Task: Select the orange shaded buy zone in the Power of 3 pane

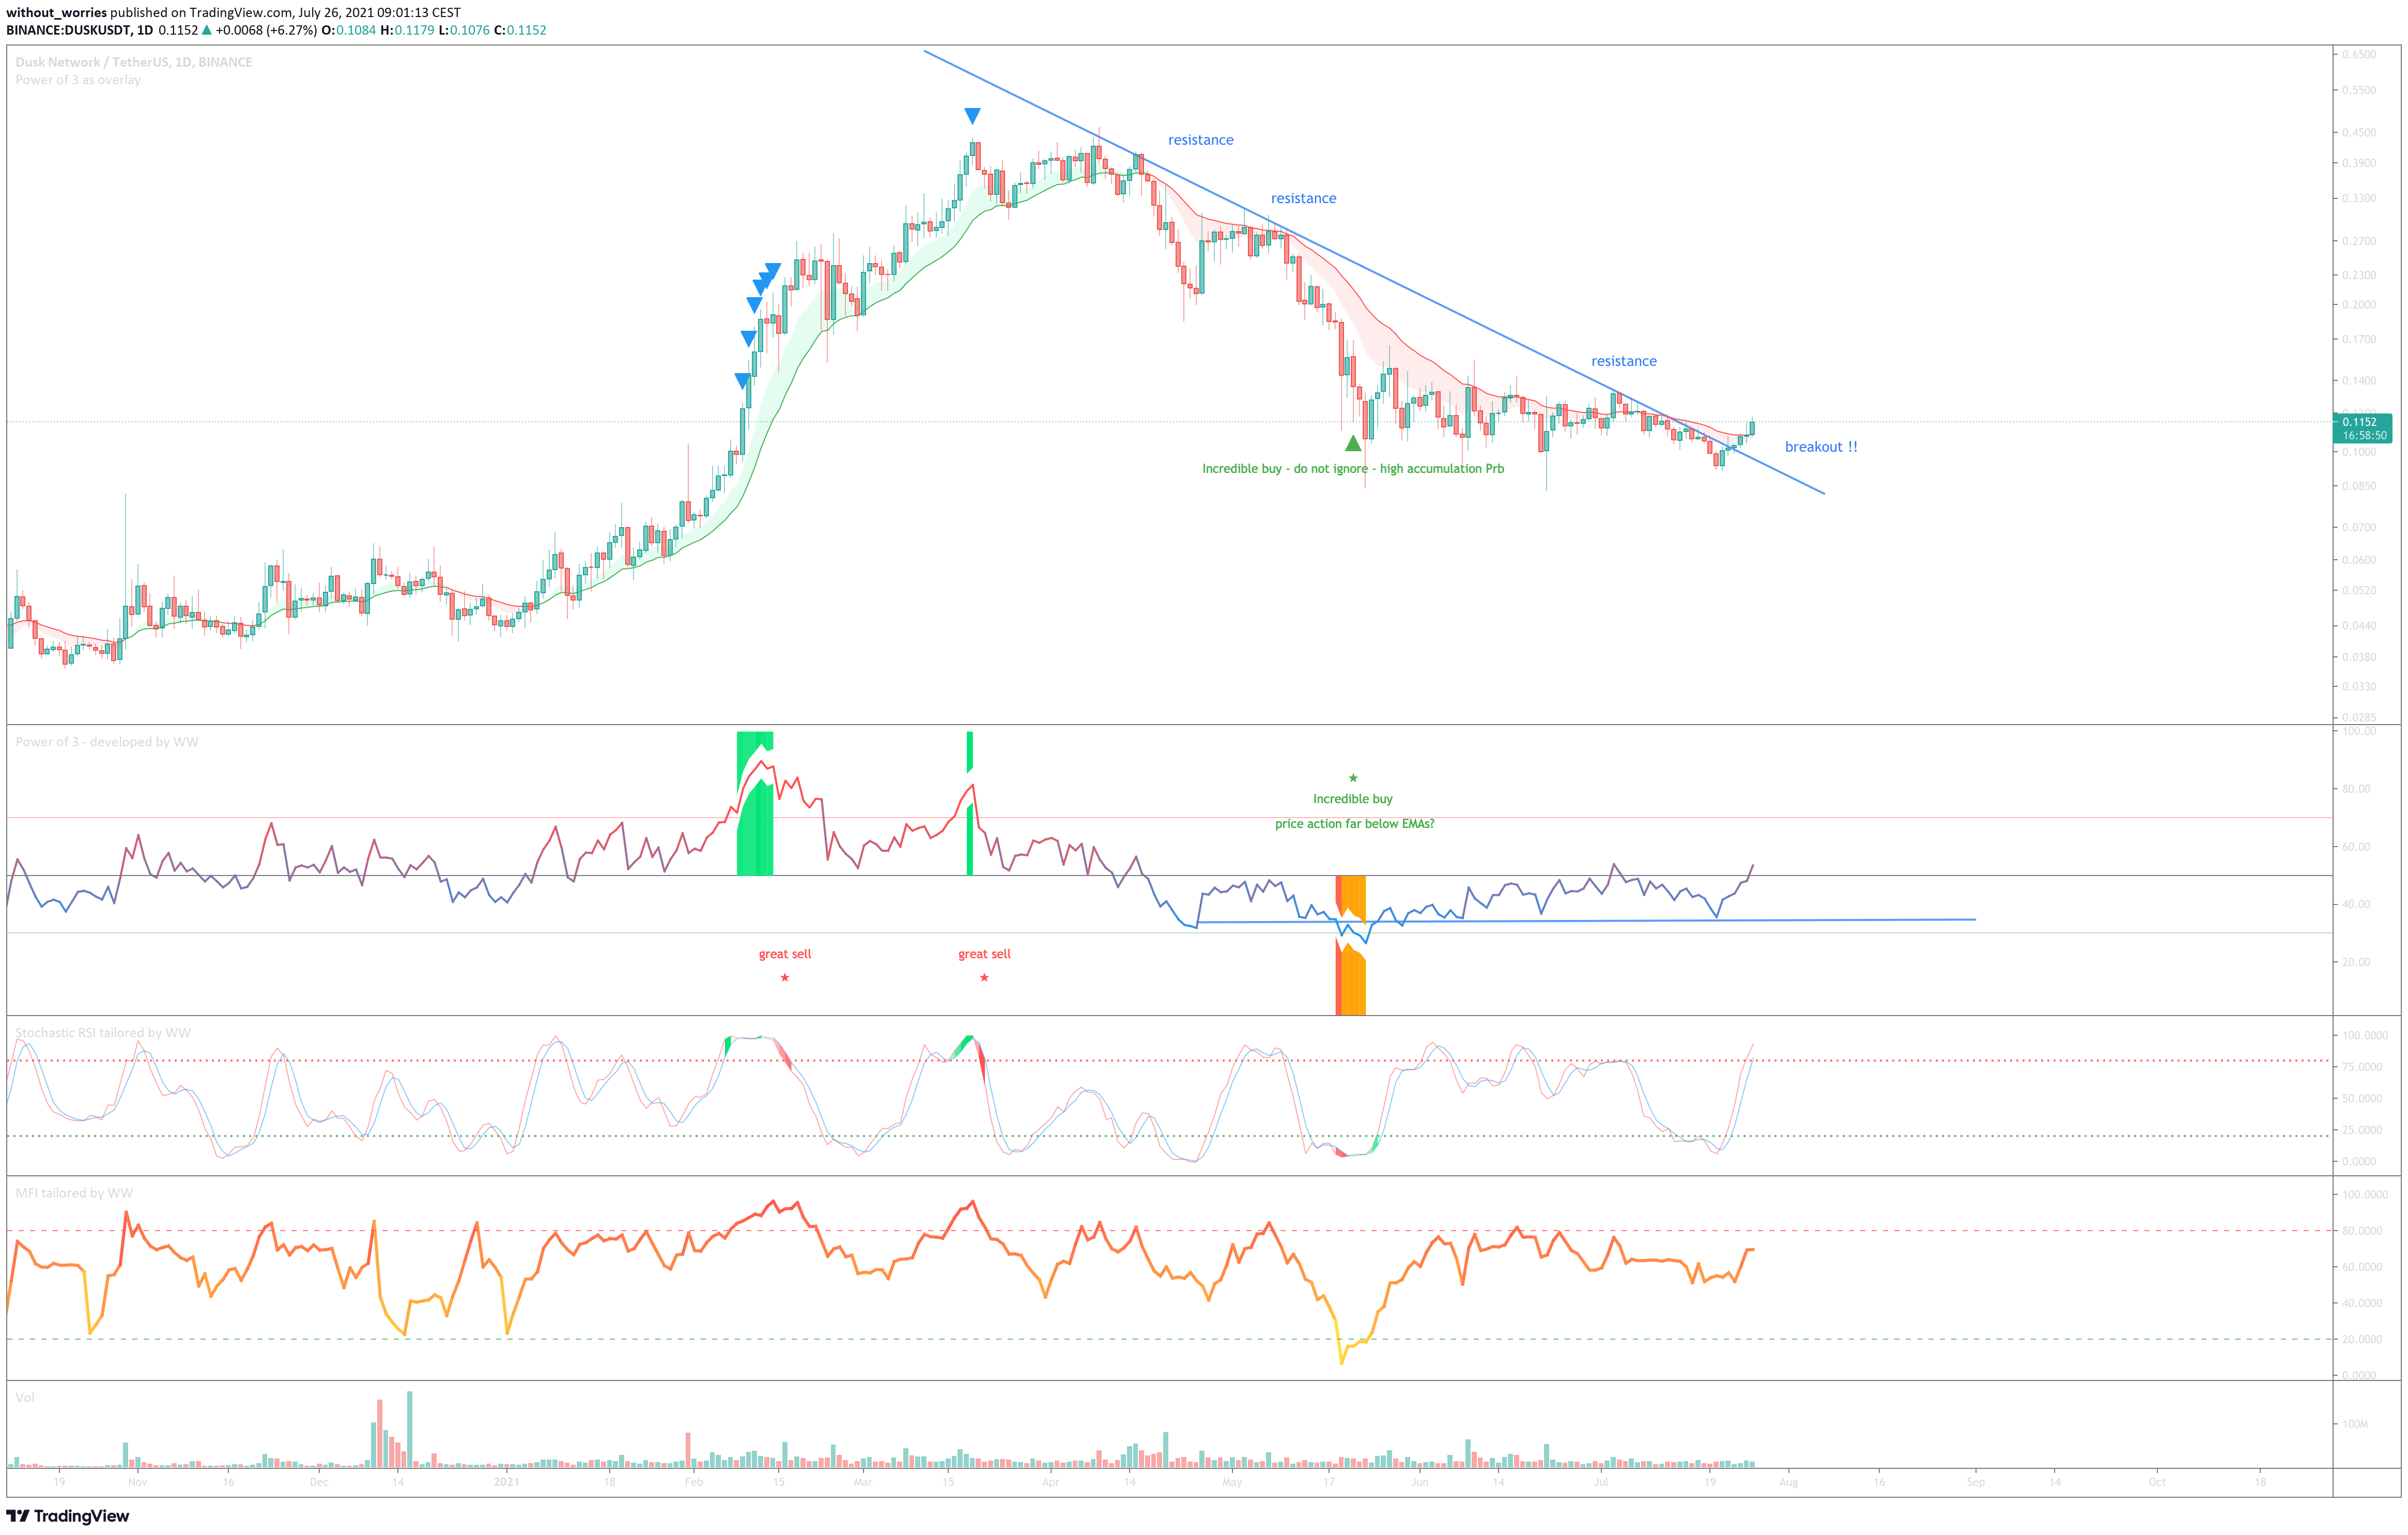Action: click(x=1354, y=985)
